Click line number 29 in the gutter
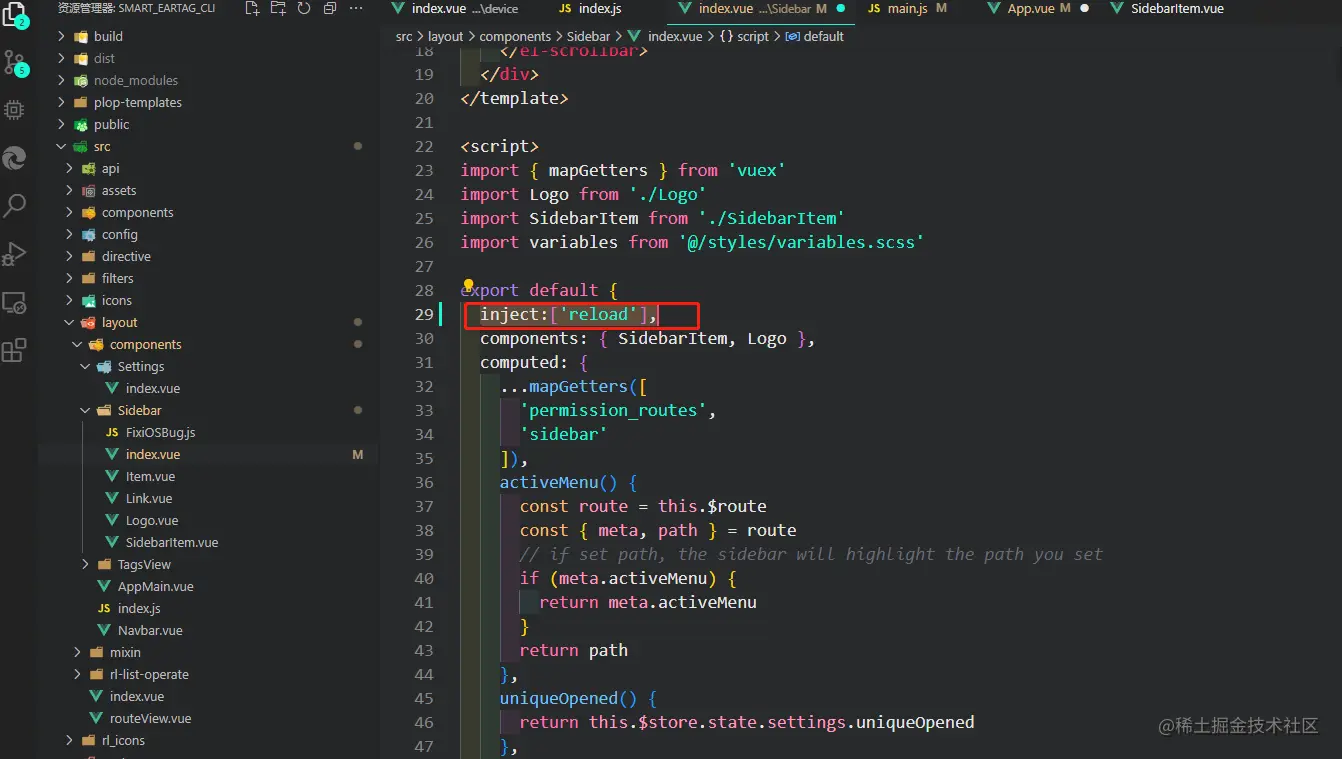The height and width of the screenshot is (759, 1342). tap(424, 314)
